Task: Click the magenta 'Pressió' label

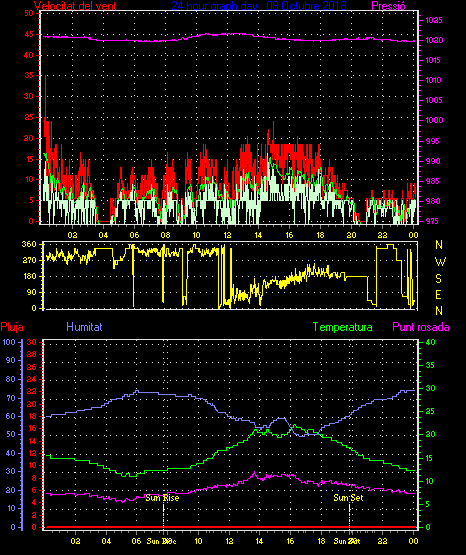Action: (389, 6)
